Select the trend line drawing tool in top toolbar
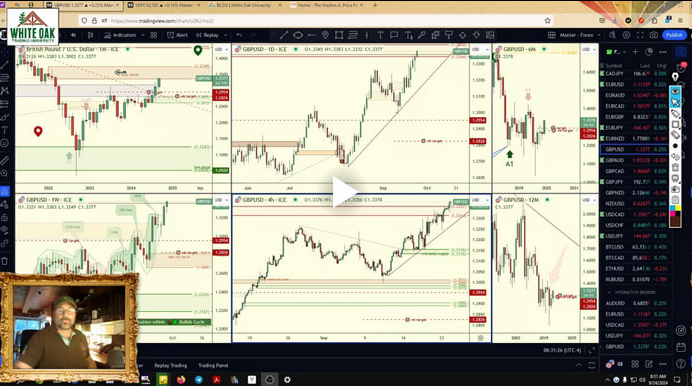The height and width of the screenshot is (386, 692). (284, 35)
